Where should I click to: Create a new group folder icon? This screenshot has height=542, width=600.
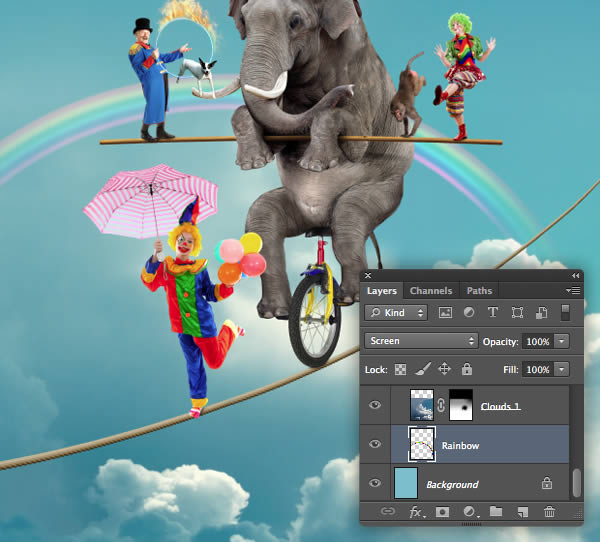point(496,511)
